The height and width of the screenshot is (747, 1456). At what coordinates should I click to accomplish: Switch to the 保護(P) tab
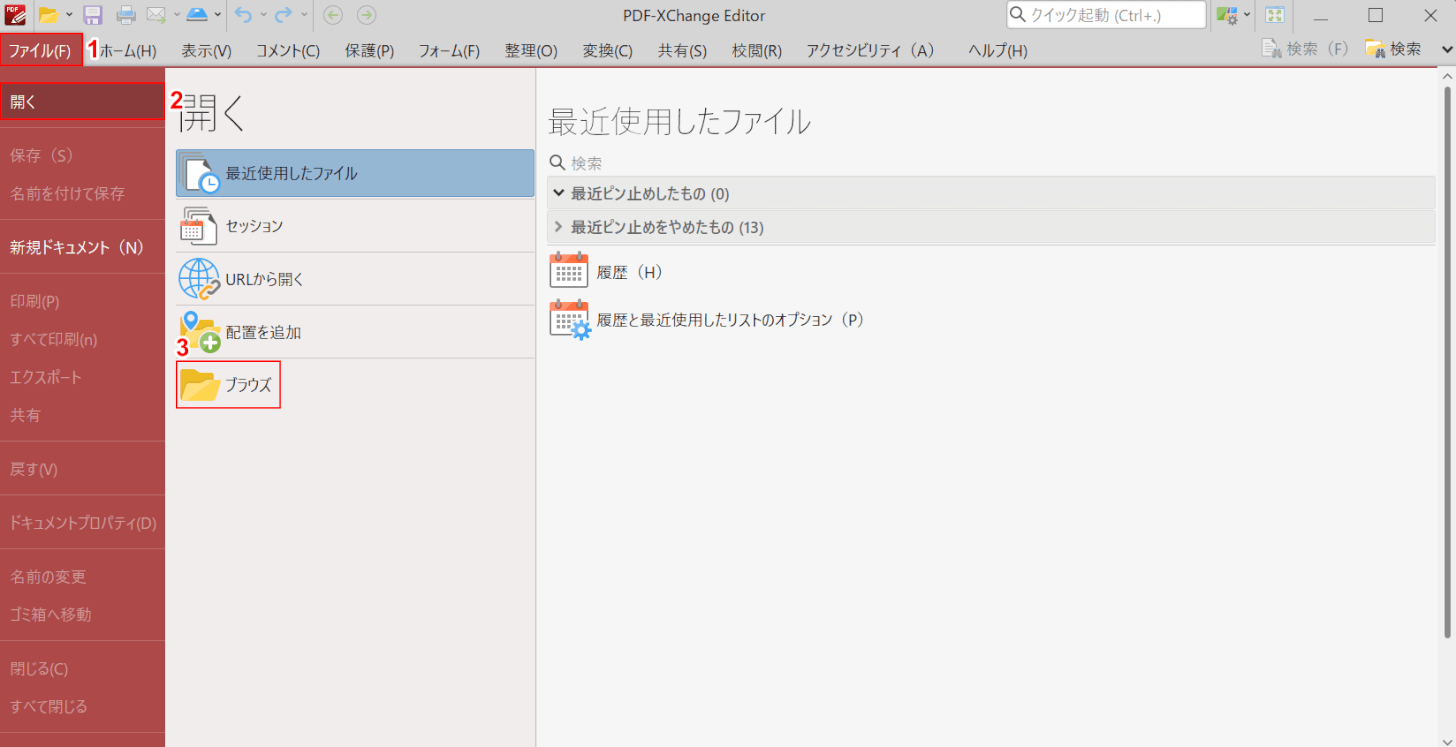pos(370,50)
